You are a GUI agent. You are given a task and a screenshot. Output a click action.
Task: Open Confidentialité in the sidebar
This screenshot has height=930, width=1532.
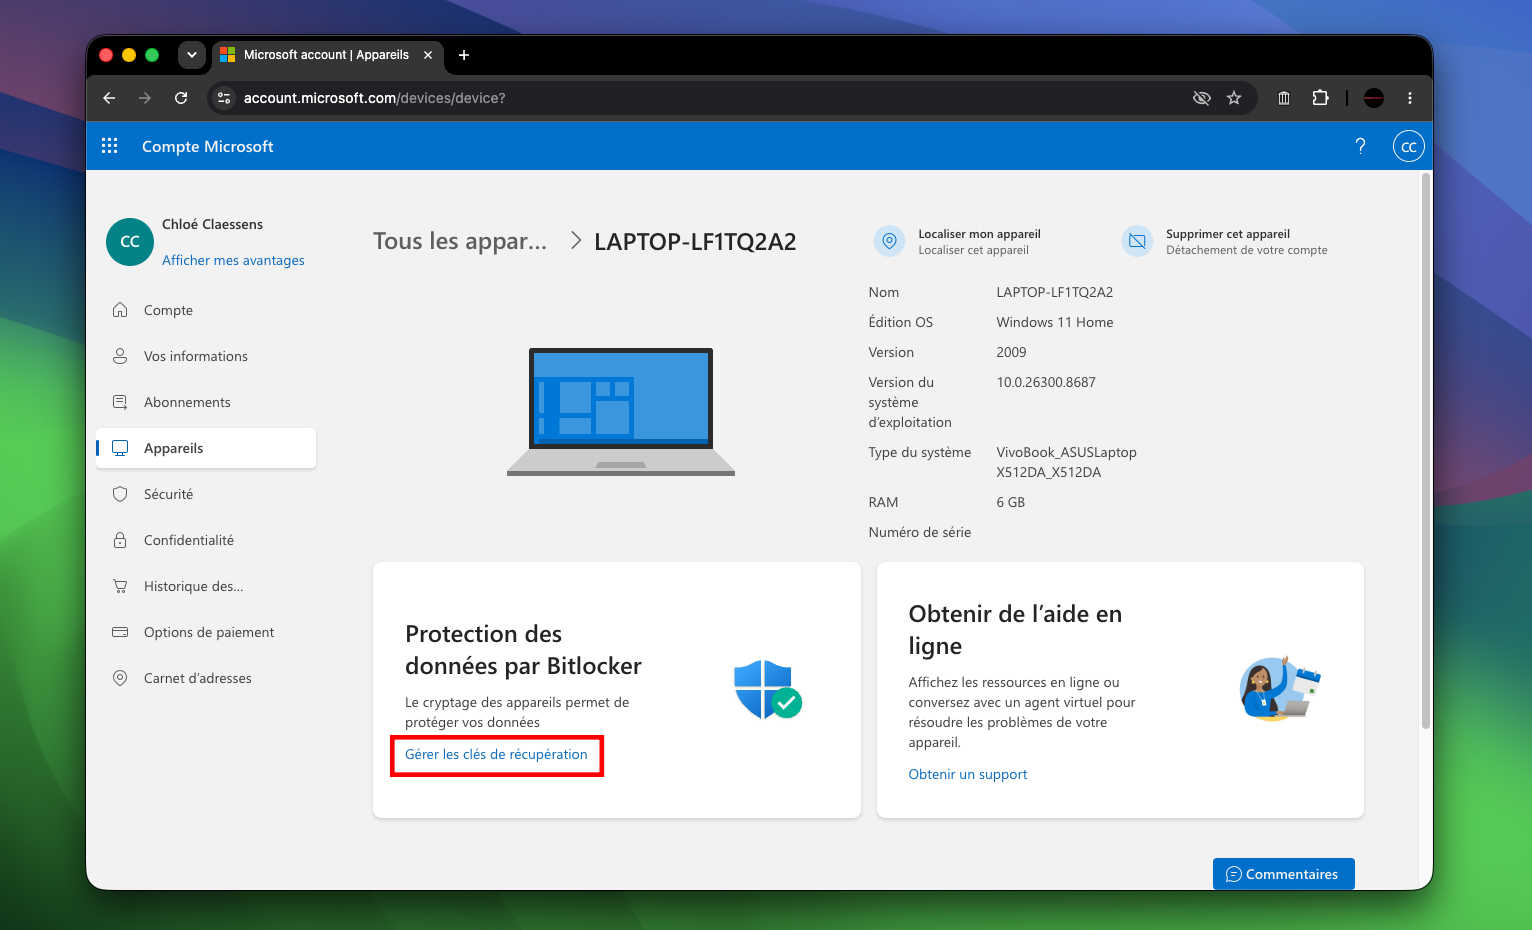coord(206,540)
